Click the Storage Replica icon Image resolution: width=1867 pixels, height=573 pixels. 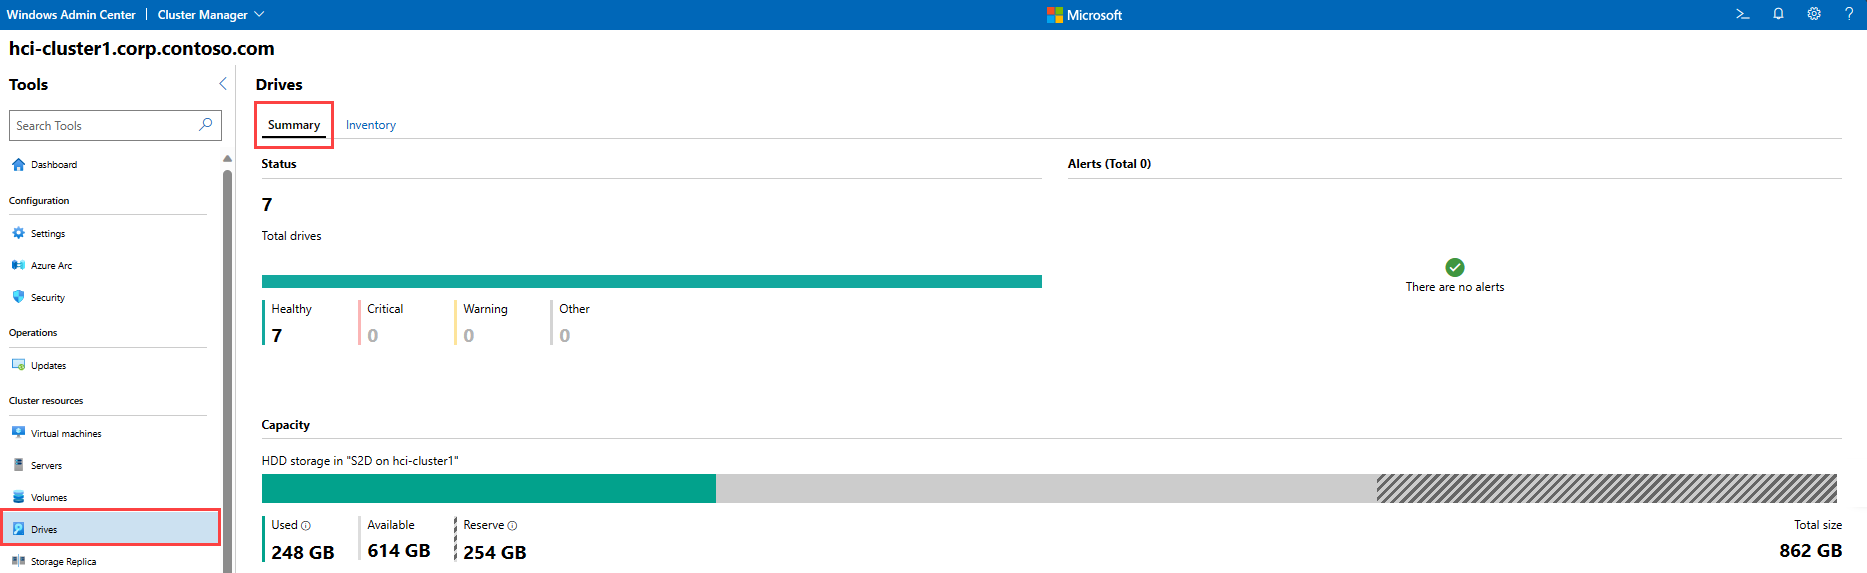(x=18, y=561)
